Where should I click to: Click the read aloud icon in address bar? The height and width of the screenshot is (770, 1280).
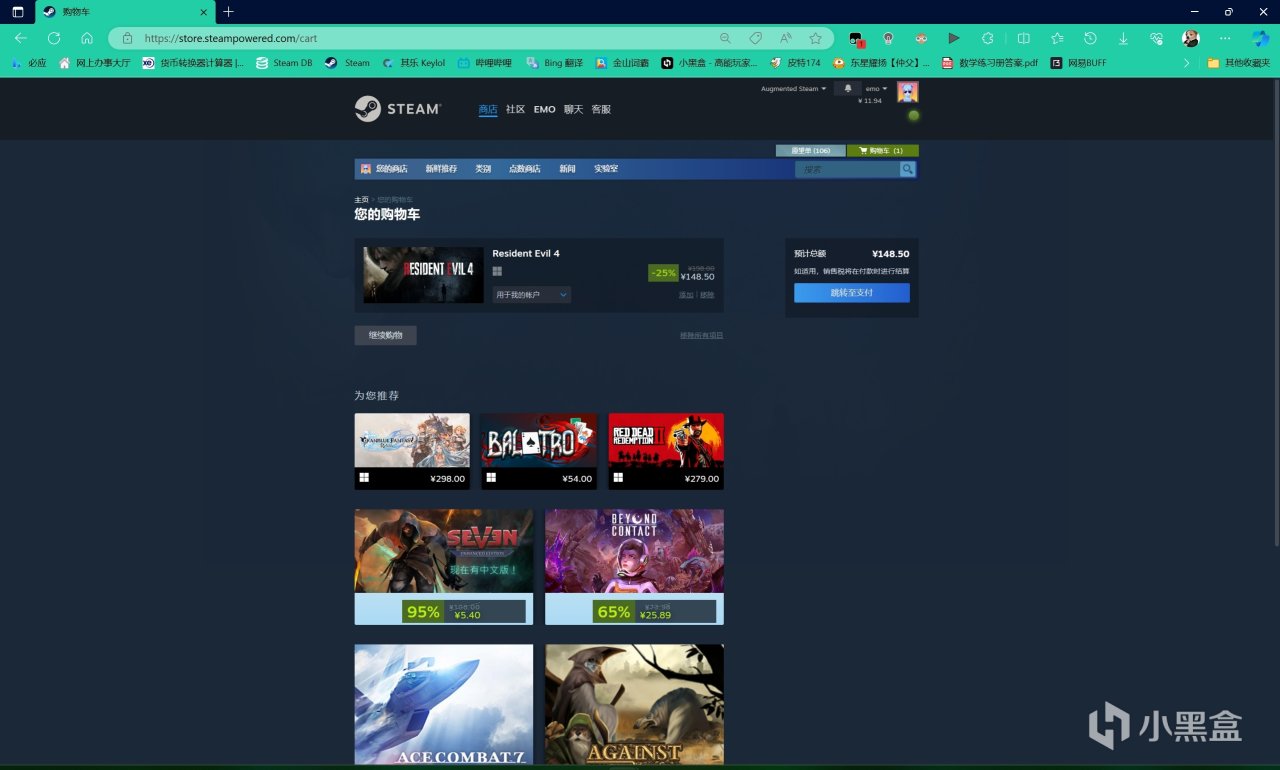(x=785, y=38)
